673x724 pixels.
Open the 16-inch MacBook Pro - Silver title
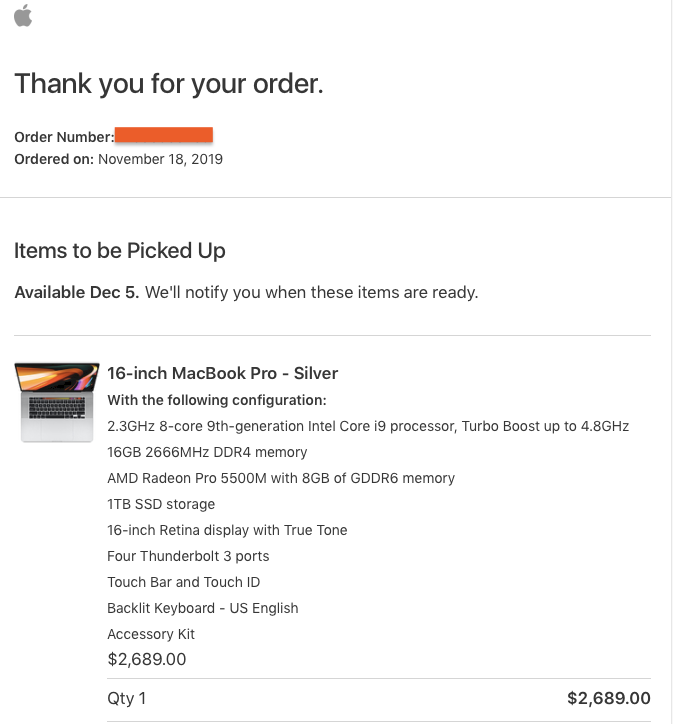point(223,373)
